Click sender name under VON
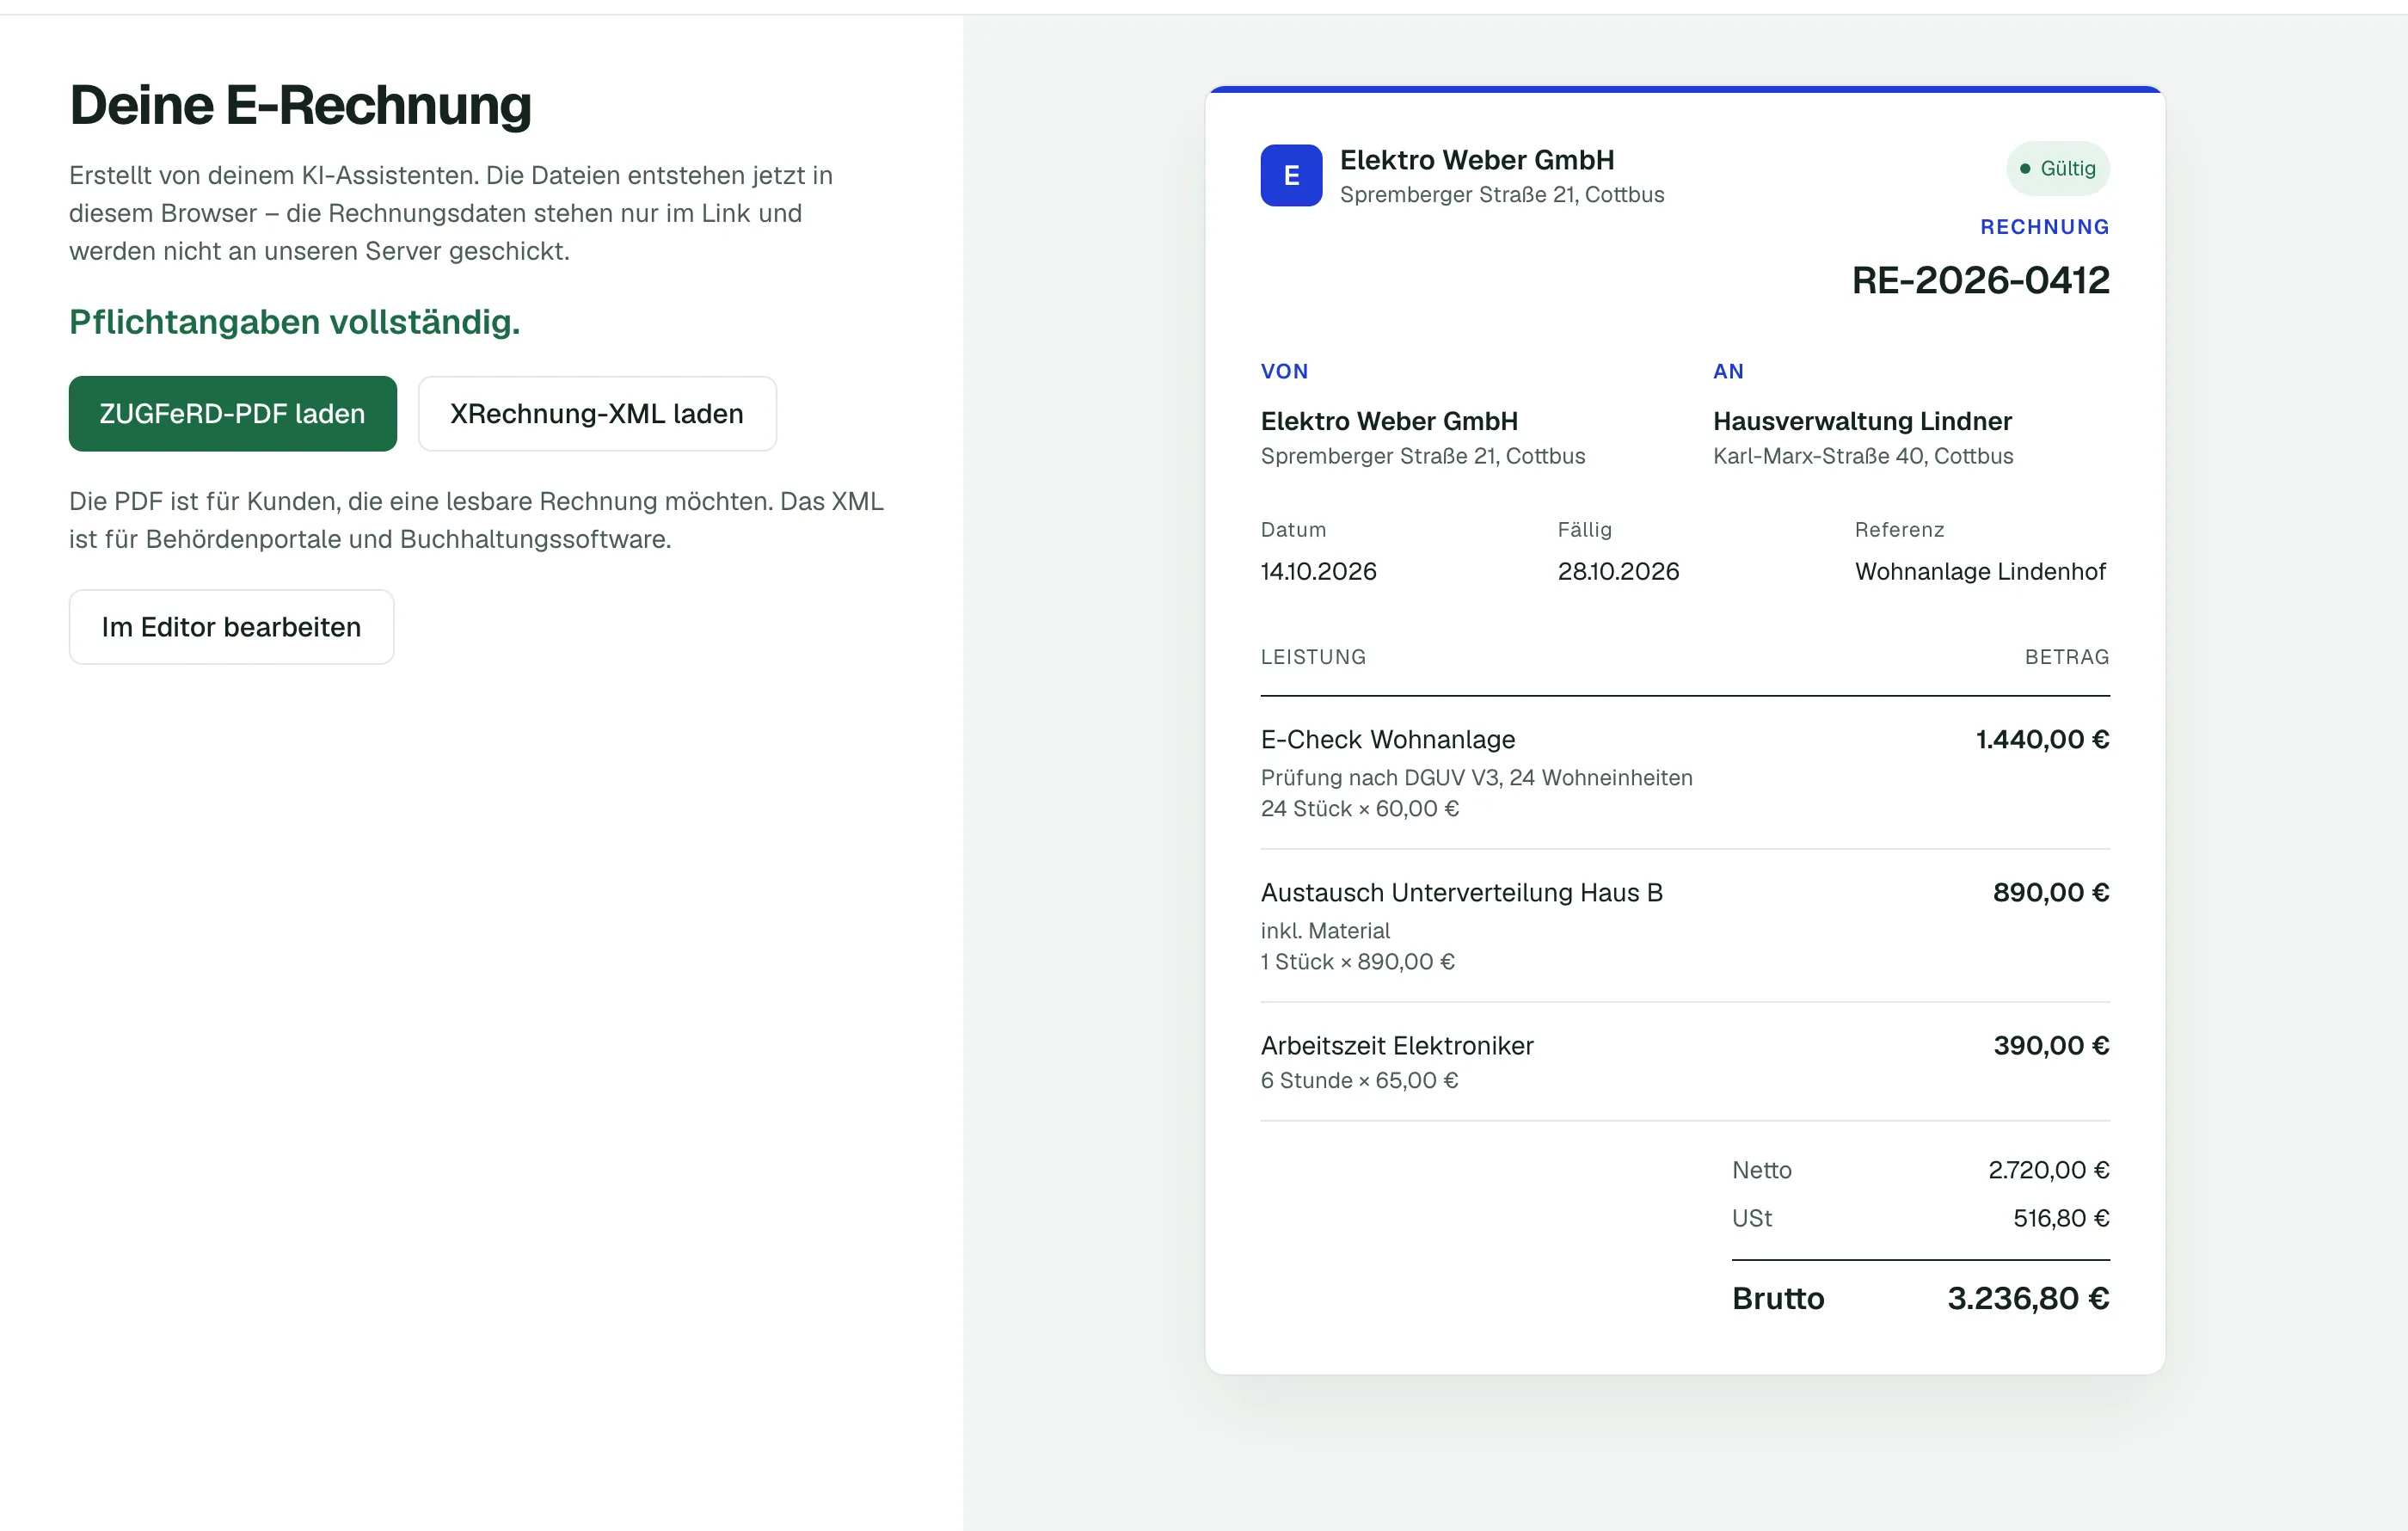Screen dimensions: 2408x1531 pyautogui.click(x=1389, y=421)
